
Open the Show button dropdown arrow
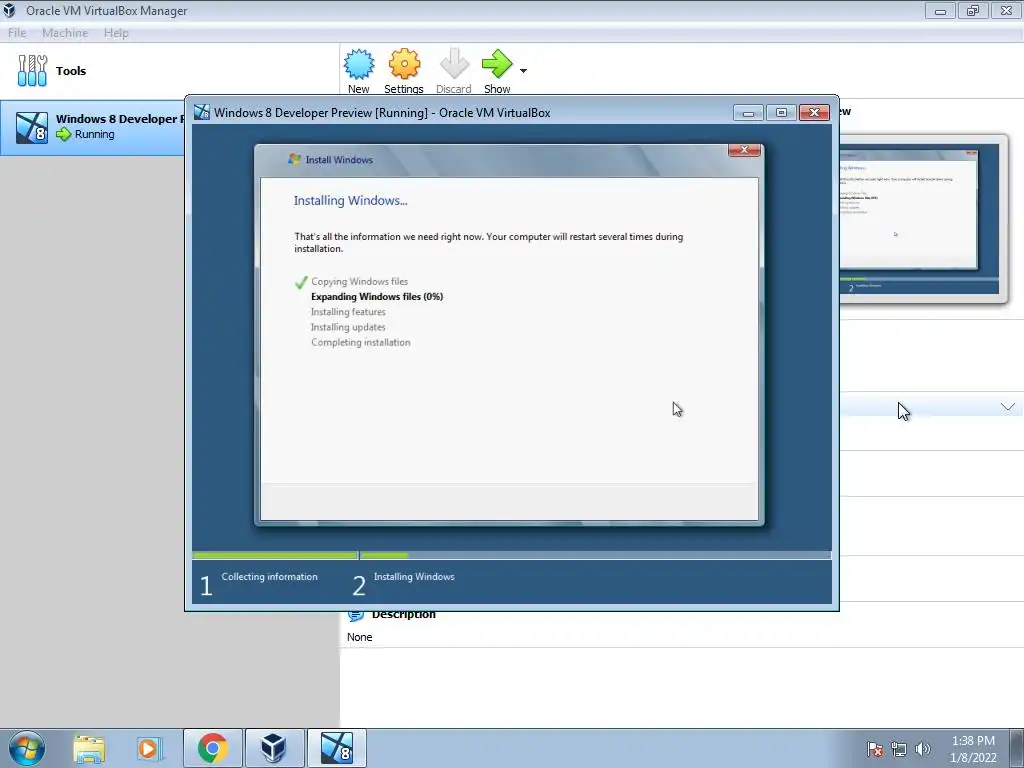point(523,71)
